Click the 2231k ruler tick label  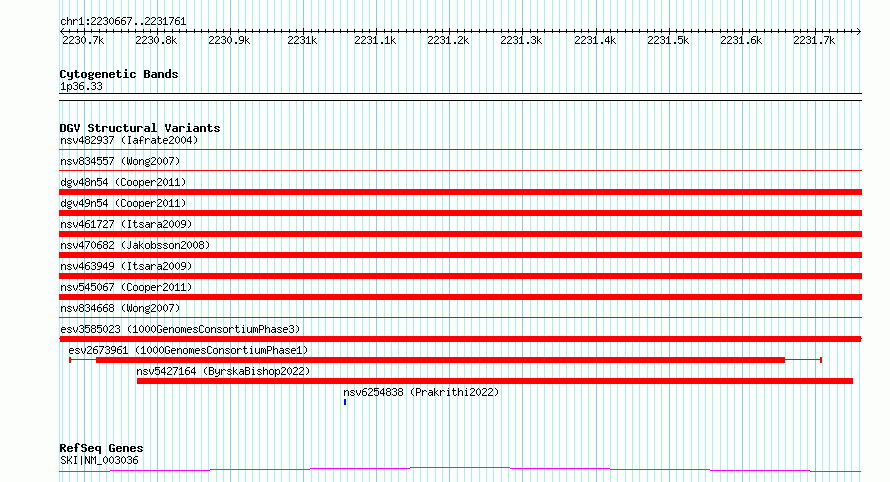[302, 40]
